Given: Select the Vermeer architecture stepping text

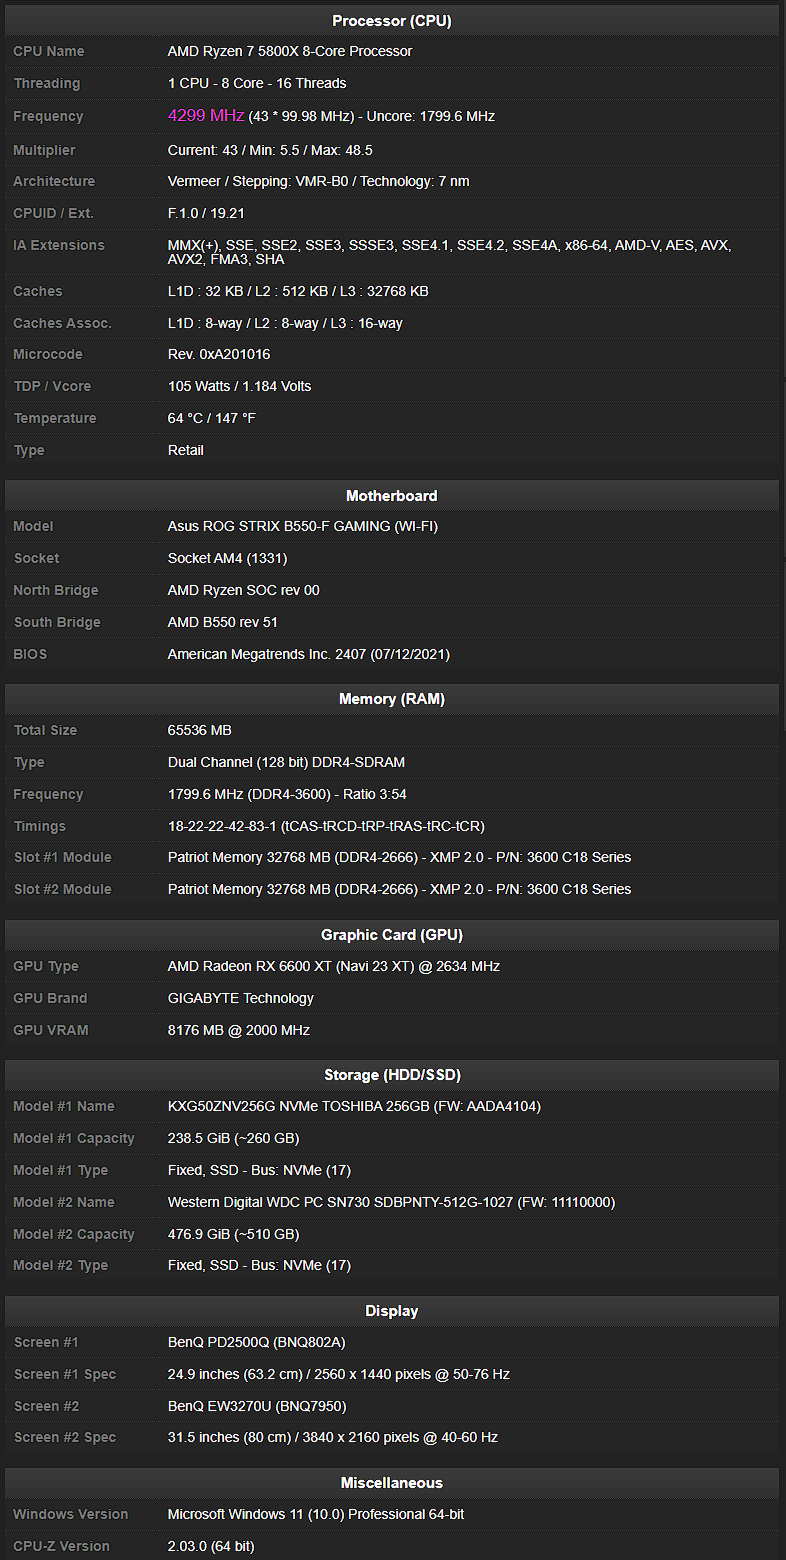Looking at the screenshot, I should (x=318, y=181).
